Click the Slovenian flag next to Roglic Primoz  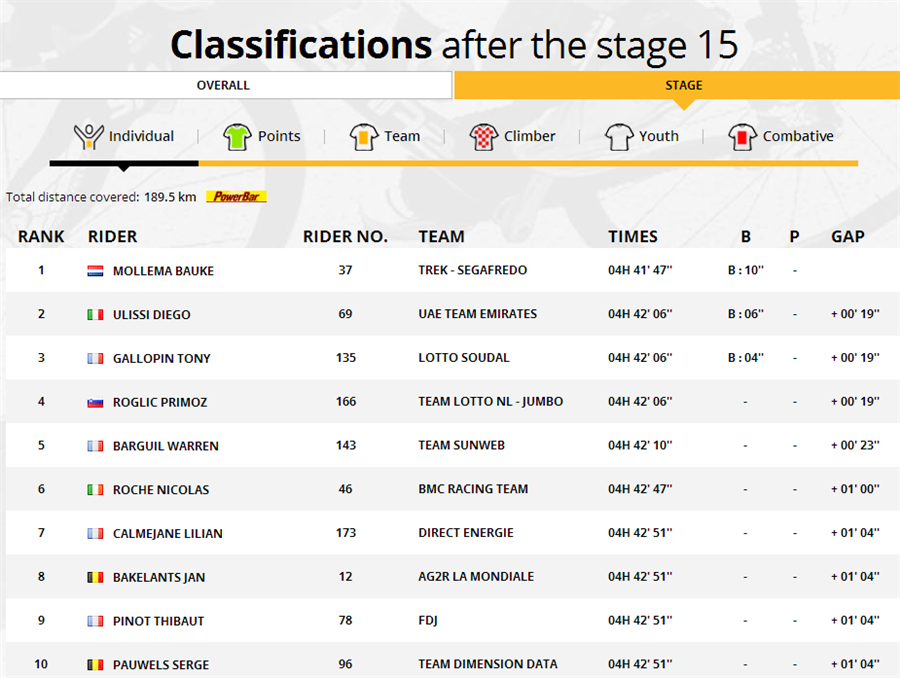click(x=95, y=402)
